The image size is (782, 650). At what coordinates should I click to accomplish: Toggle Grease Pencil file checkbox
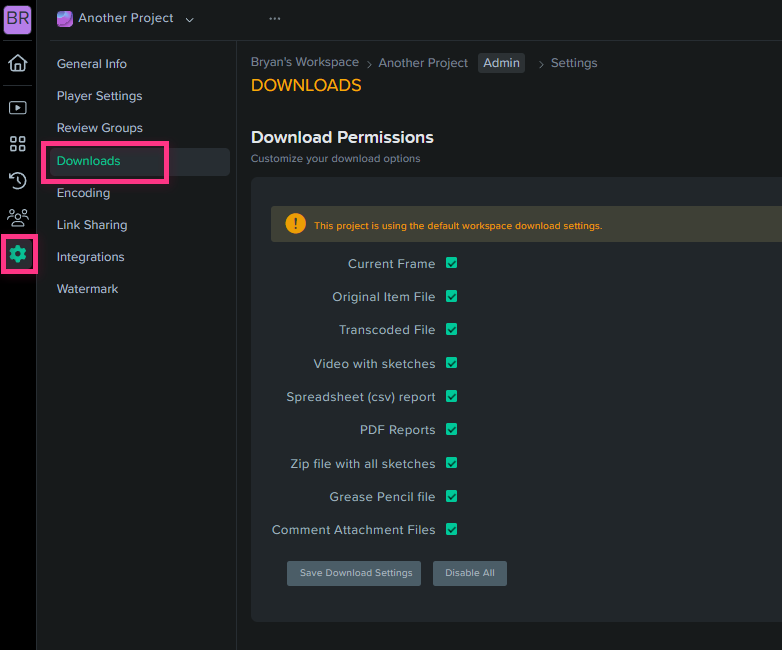[x=451, y=496]
